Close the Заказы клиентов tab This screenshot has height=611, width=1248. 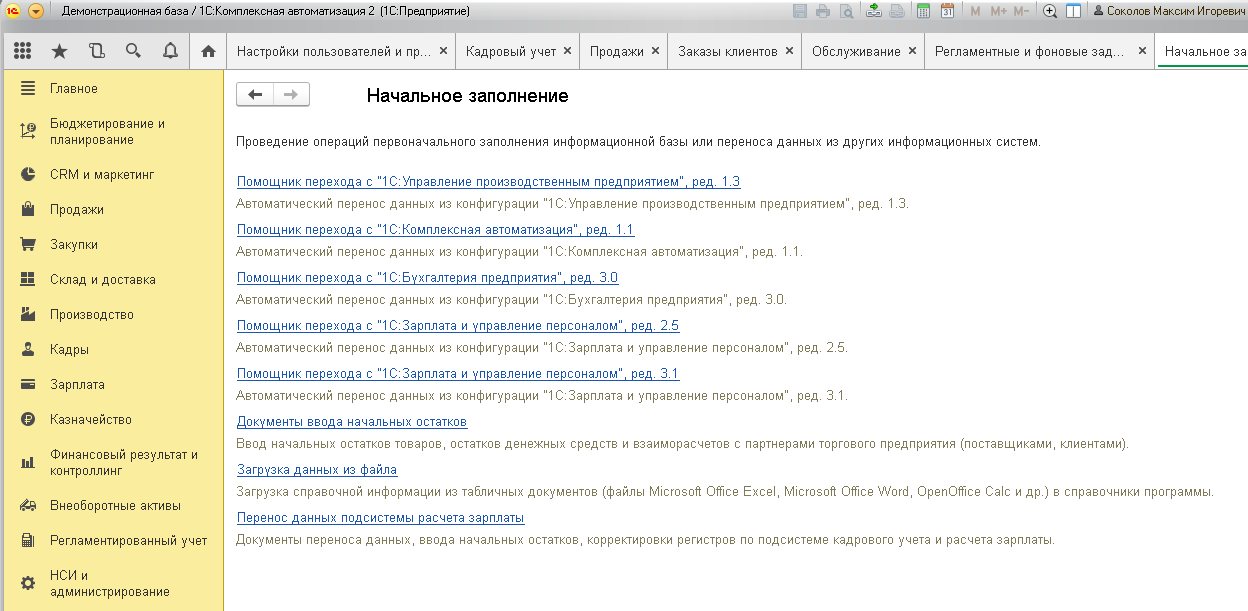(x=789, y=51)
